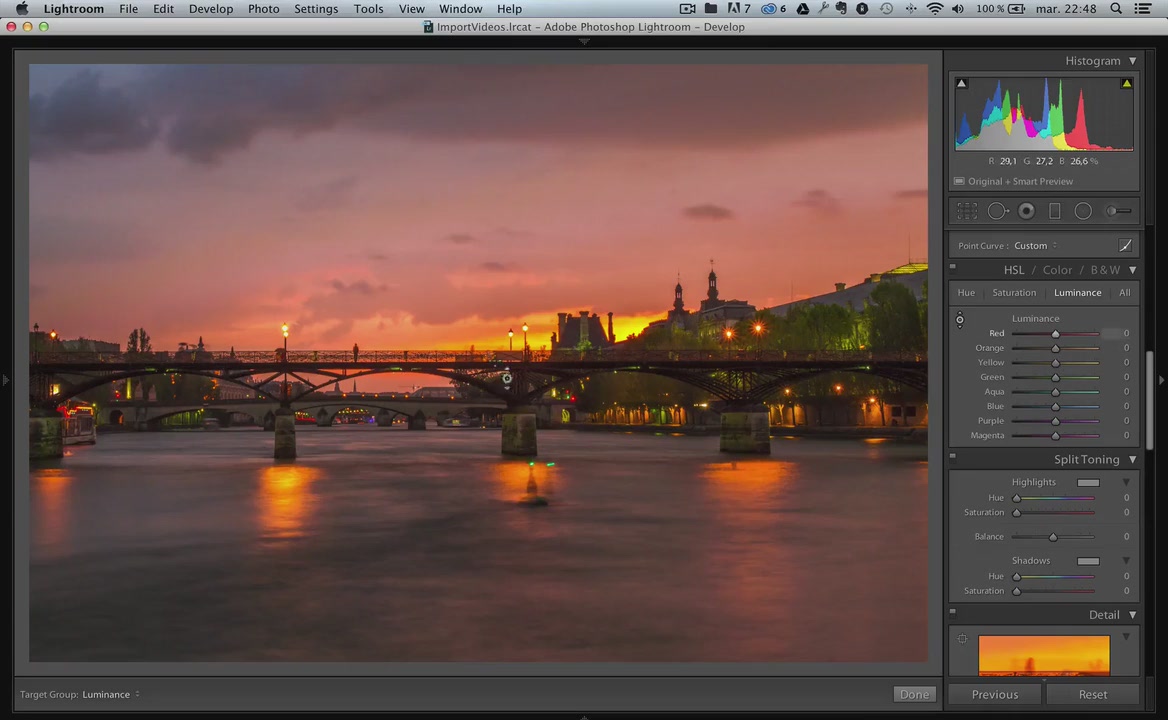Open the Notification Center icon
Viewport: 1168px width, 720px height.
pos(1143,9)
